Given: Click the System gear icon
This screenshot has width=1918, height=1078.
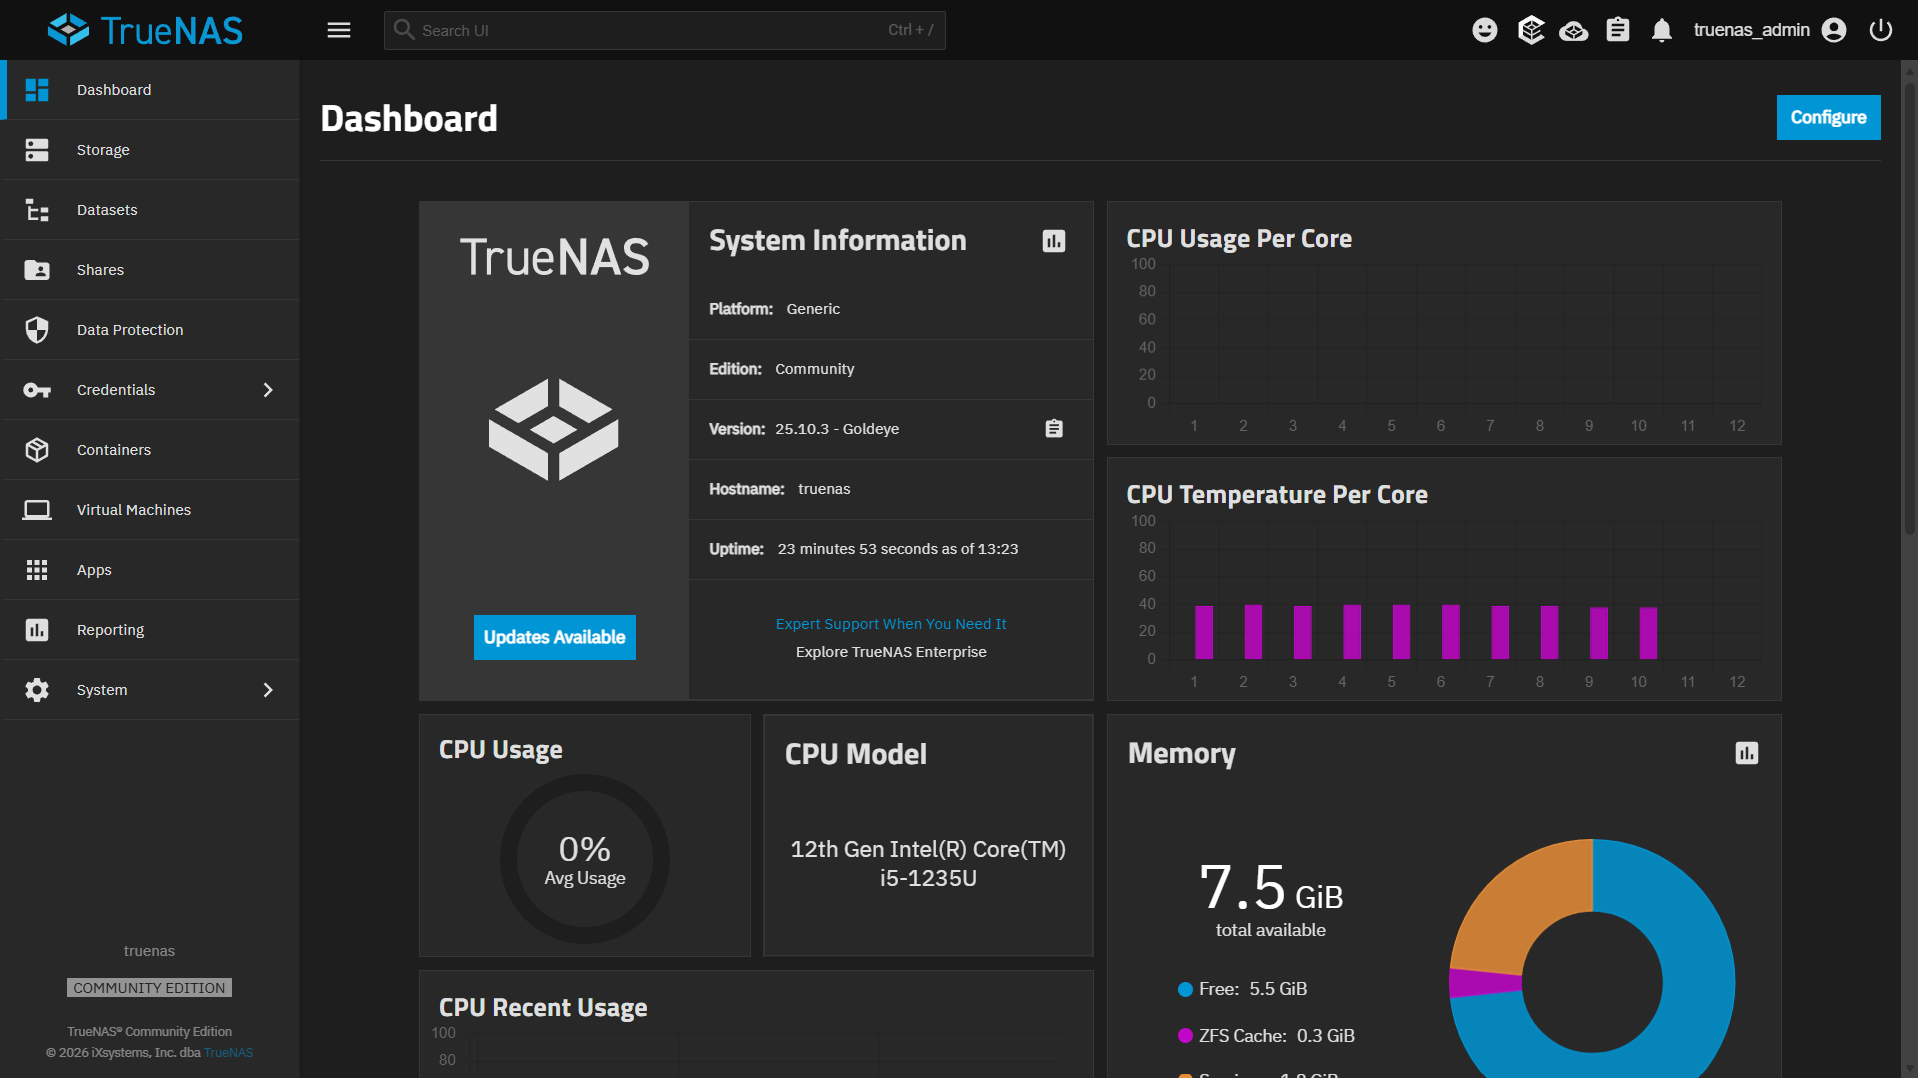Looking at the screenshot, I should 37,690.
